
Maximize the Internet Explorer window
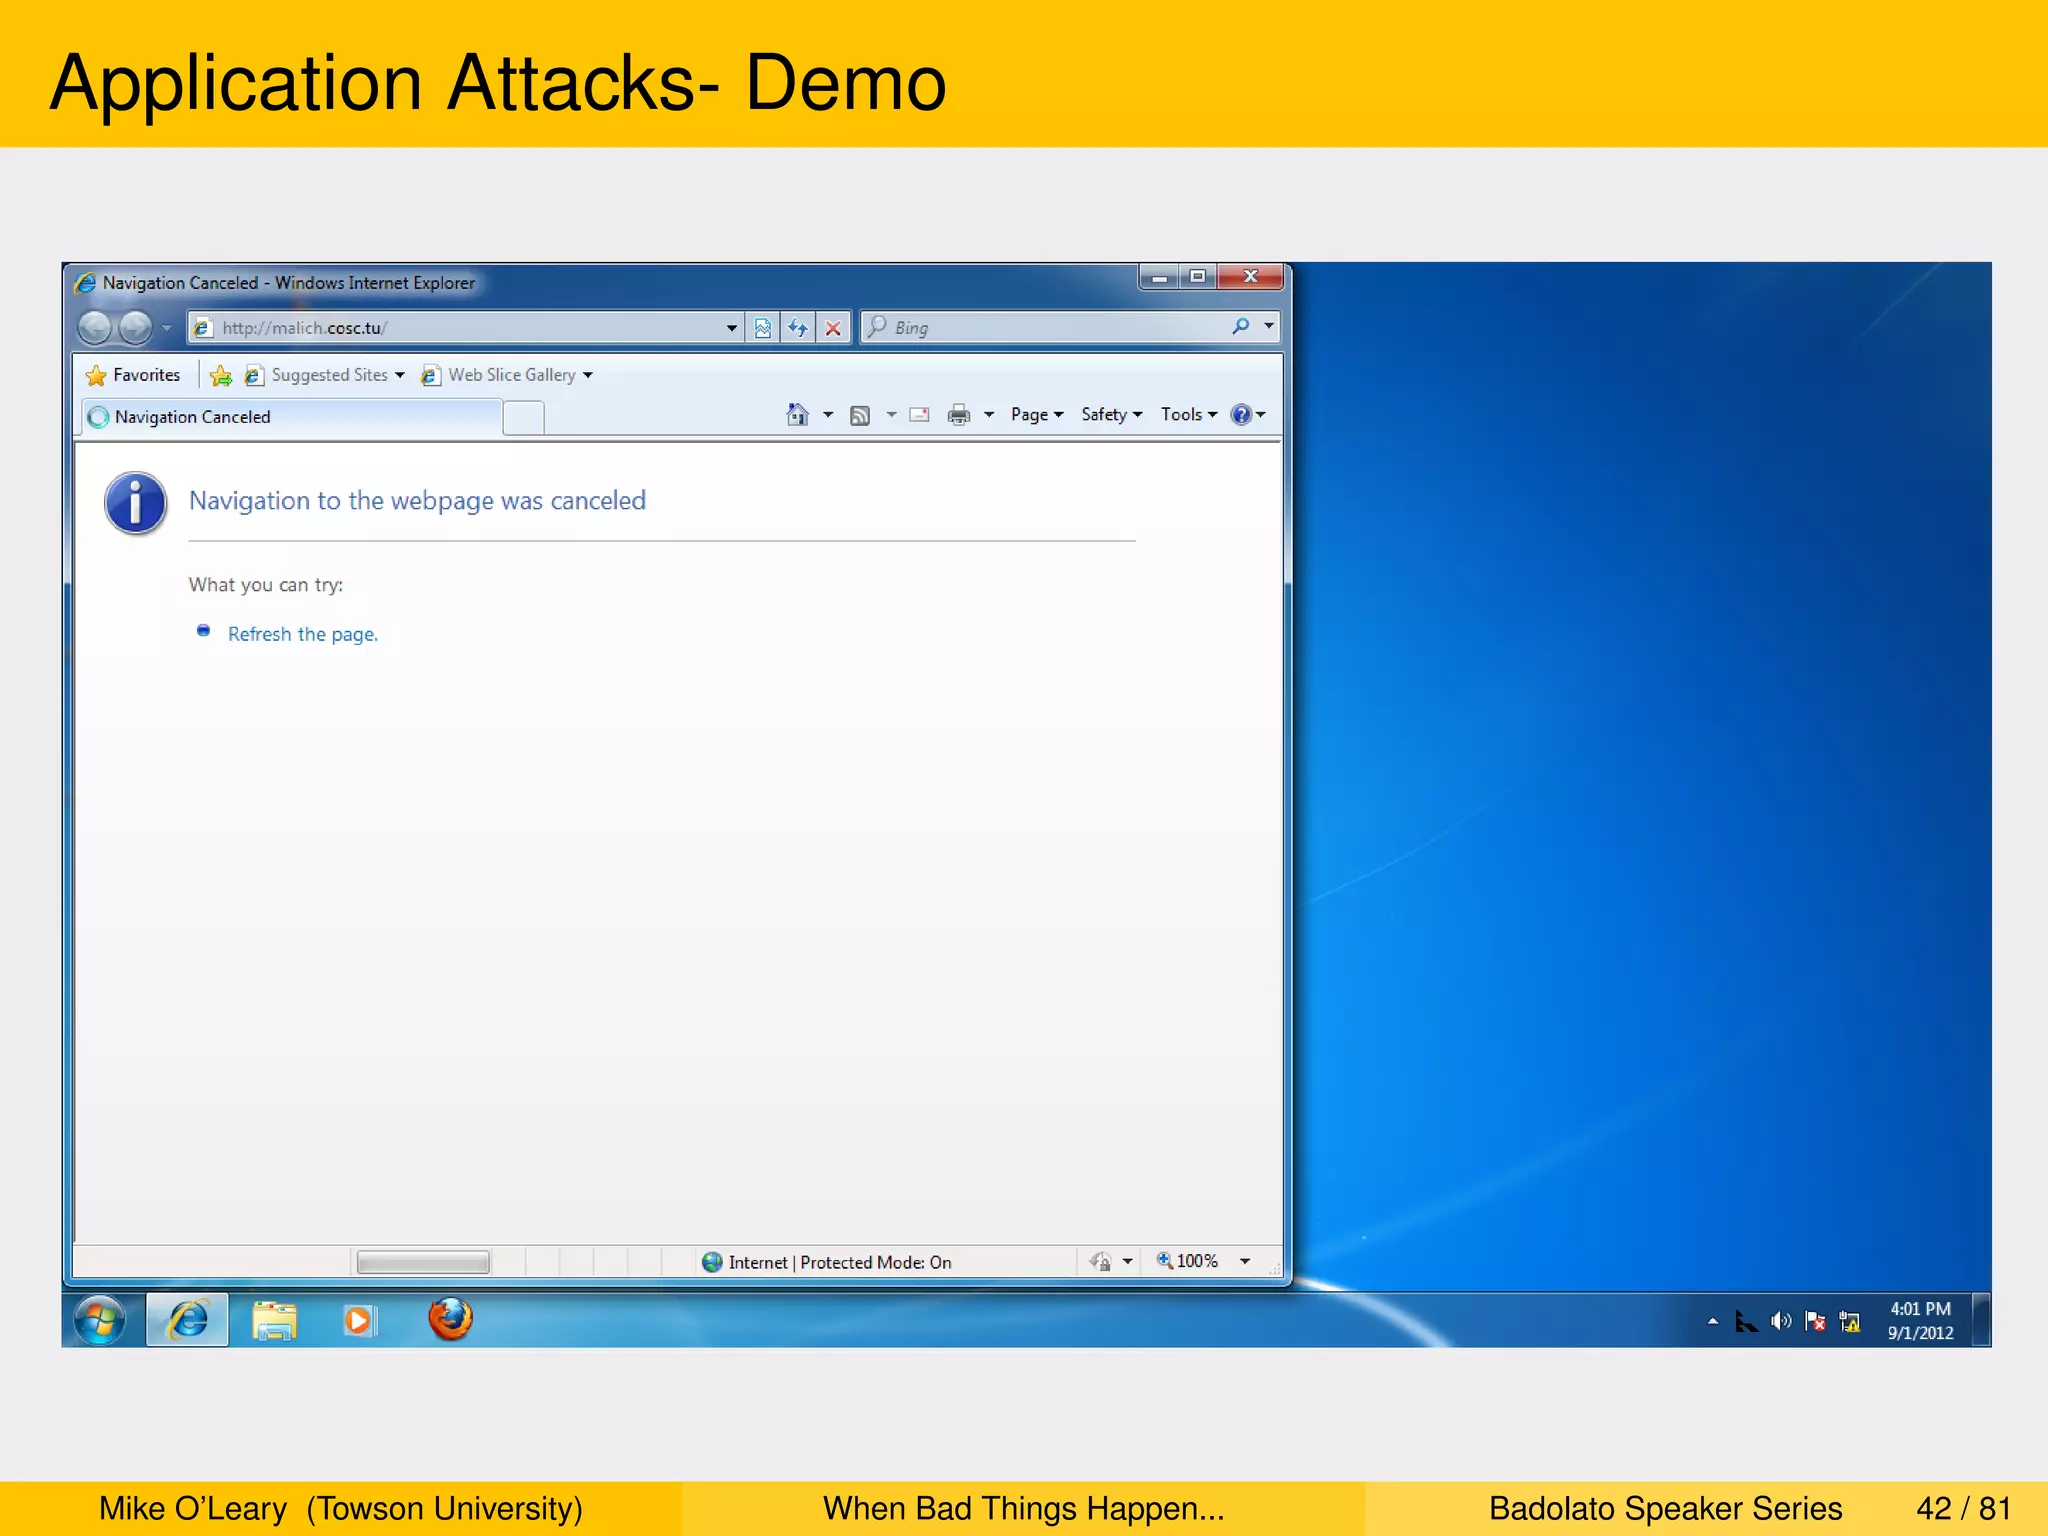[1198, 277]
